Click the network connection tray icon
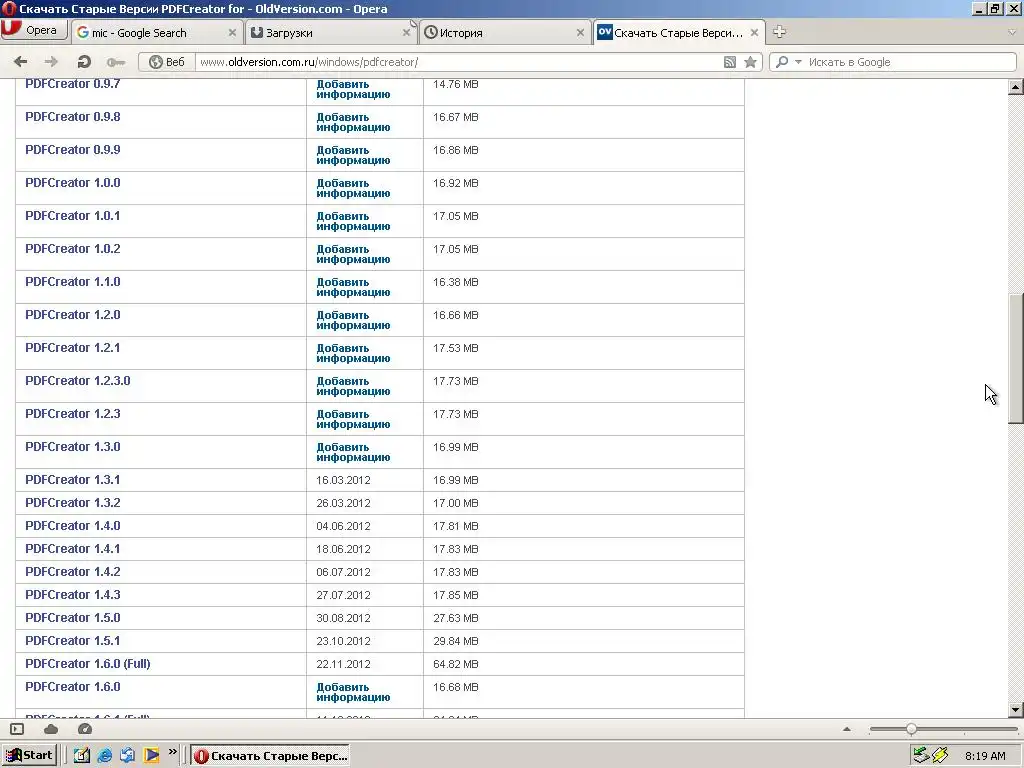The width and height of the screenshot is (1024, 768). [940, 756]
